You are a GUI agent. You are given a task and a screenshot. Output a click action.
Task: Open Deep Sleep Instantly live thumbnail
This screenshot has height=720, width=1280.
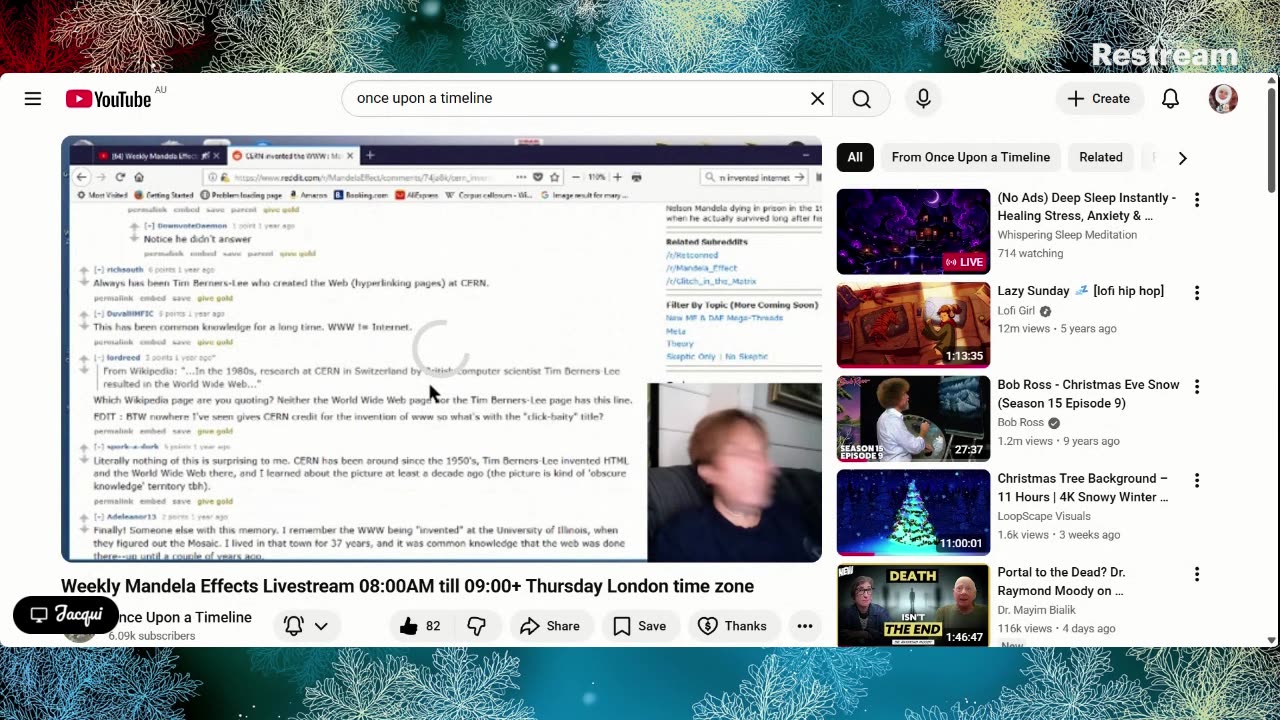tap(913, 231)
